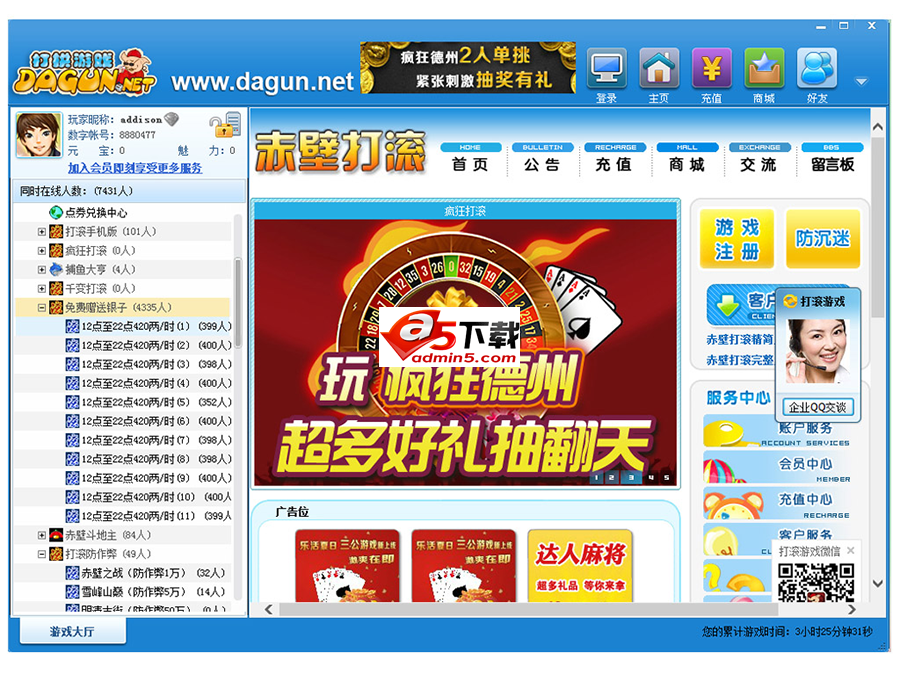
Task: Switch to 交流 EXCHANGE tab
Action: (759, 158)
